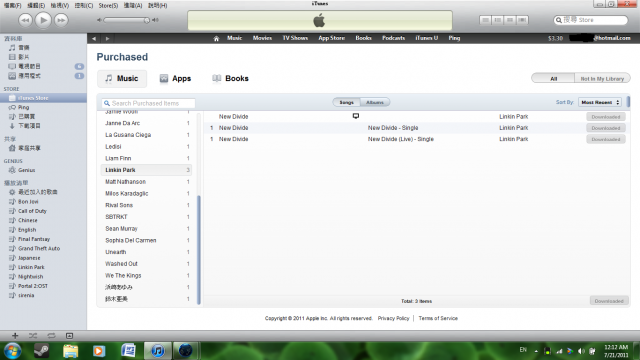Select the Music purchased tab
This screenshot has width=640, height=360.
pyautogui.click(x=122, y=78)
